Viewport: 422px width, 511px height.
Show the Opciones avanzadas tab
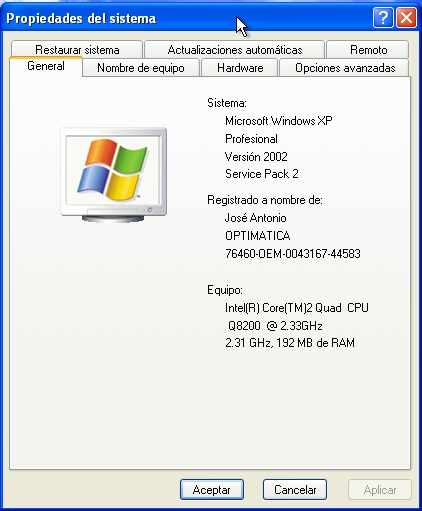coord(345,68)
